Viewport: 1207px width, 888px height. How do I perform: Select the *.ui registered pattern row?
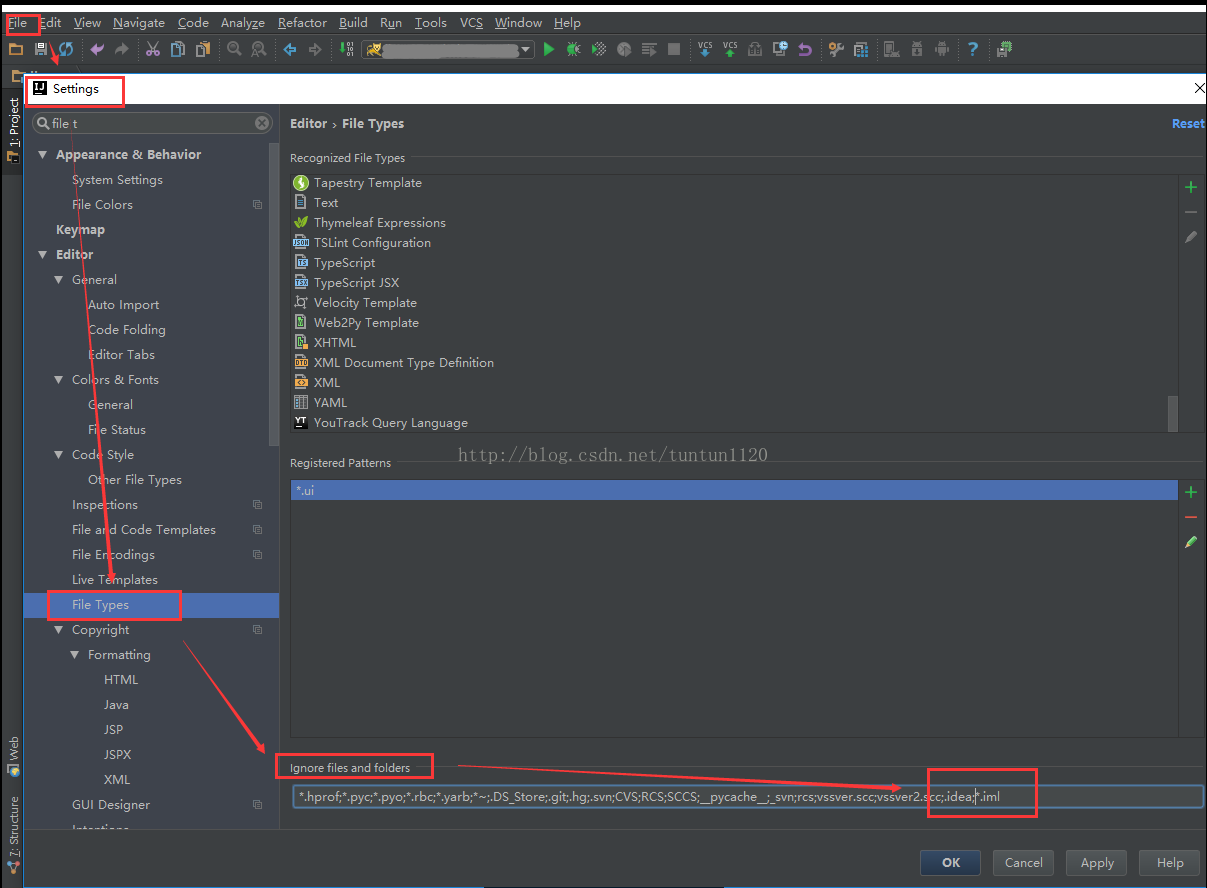pos(735,490)
